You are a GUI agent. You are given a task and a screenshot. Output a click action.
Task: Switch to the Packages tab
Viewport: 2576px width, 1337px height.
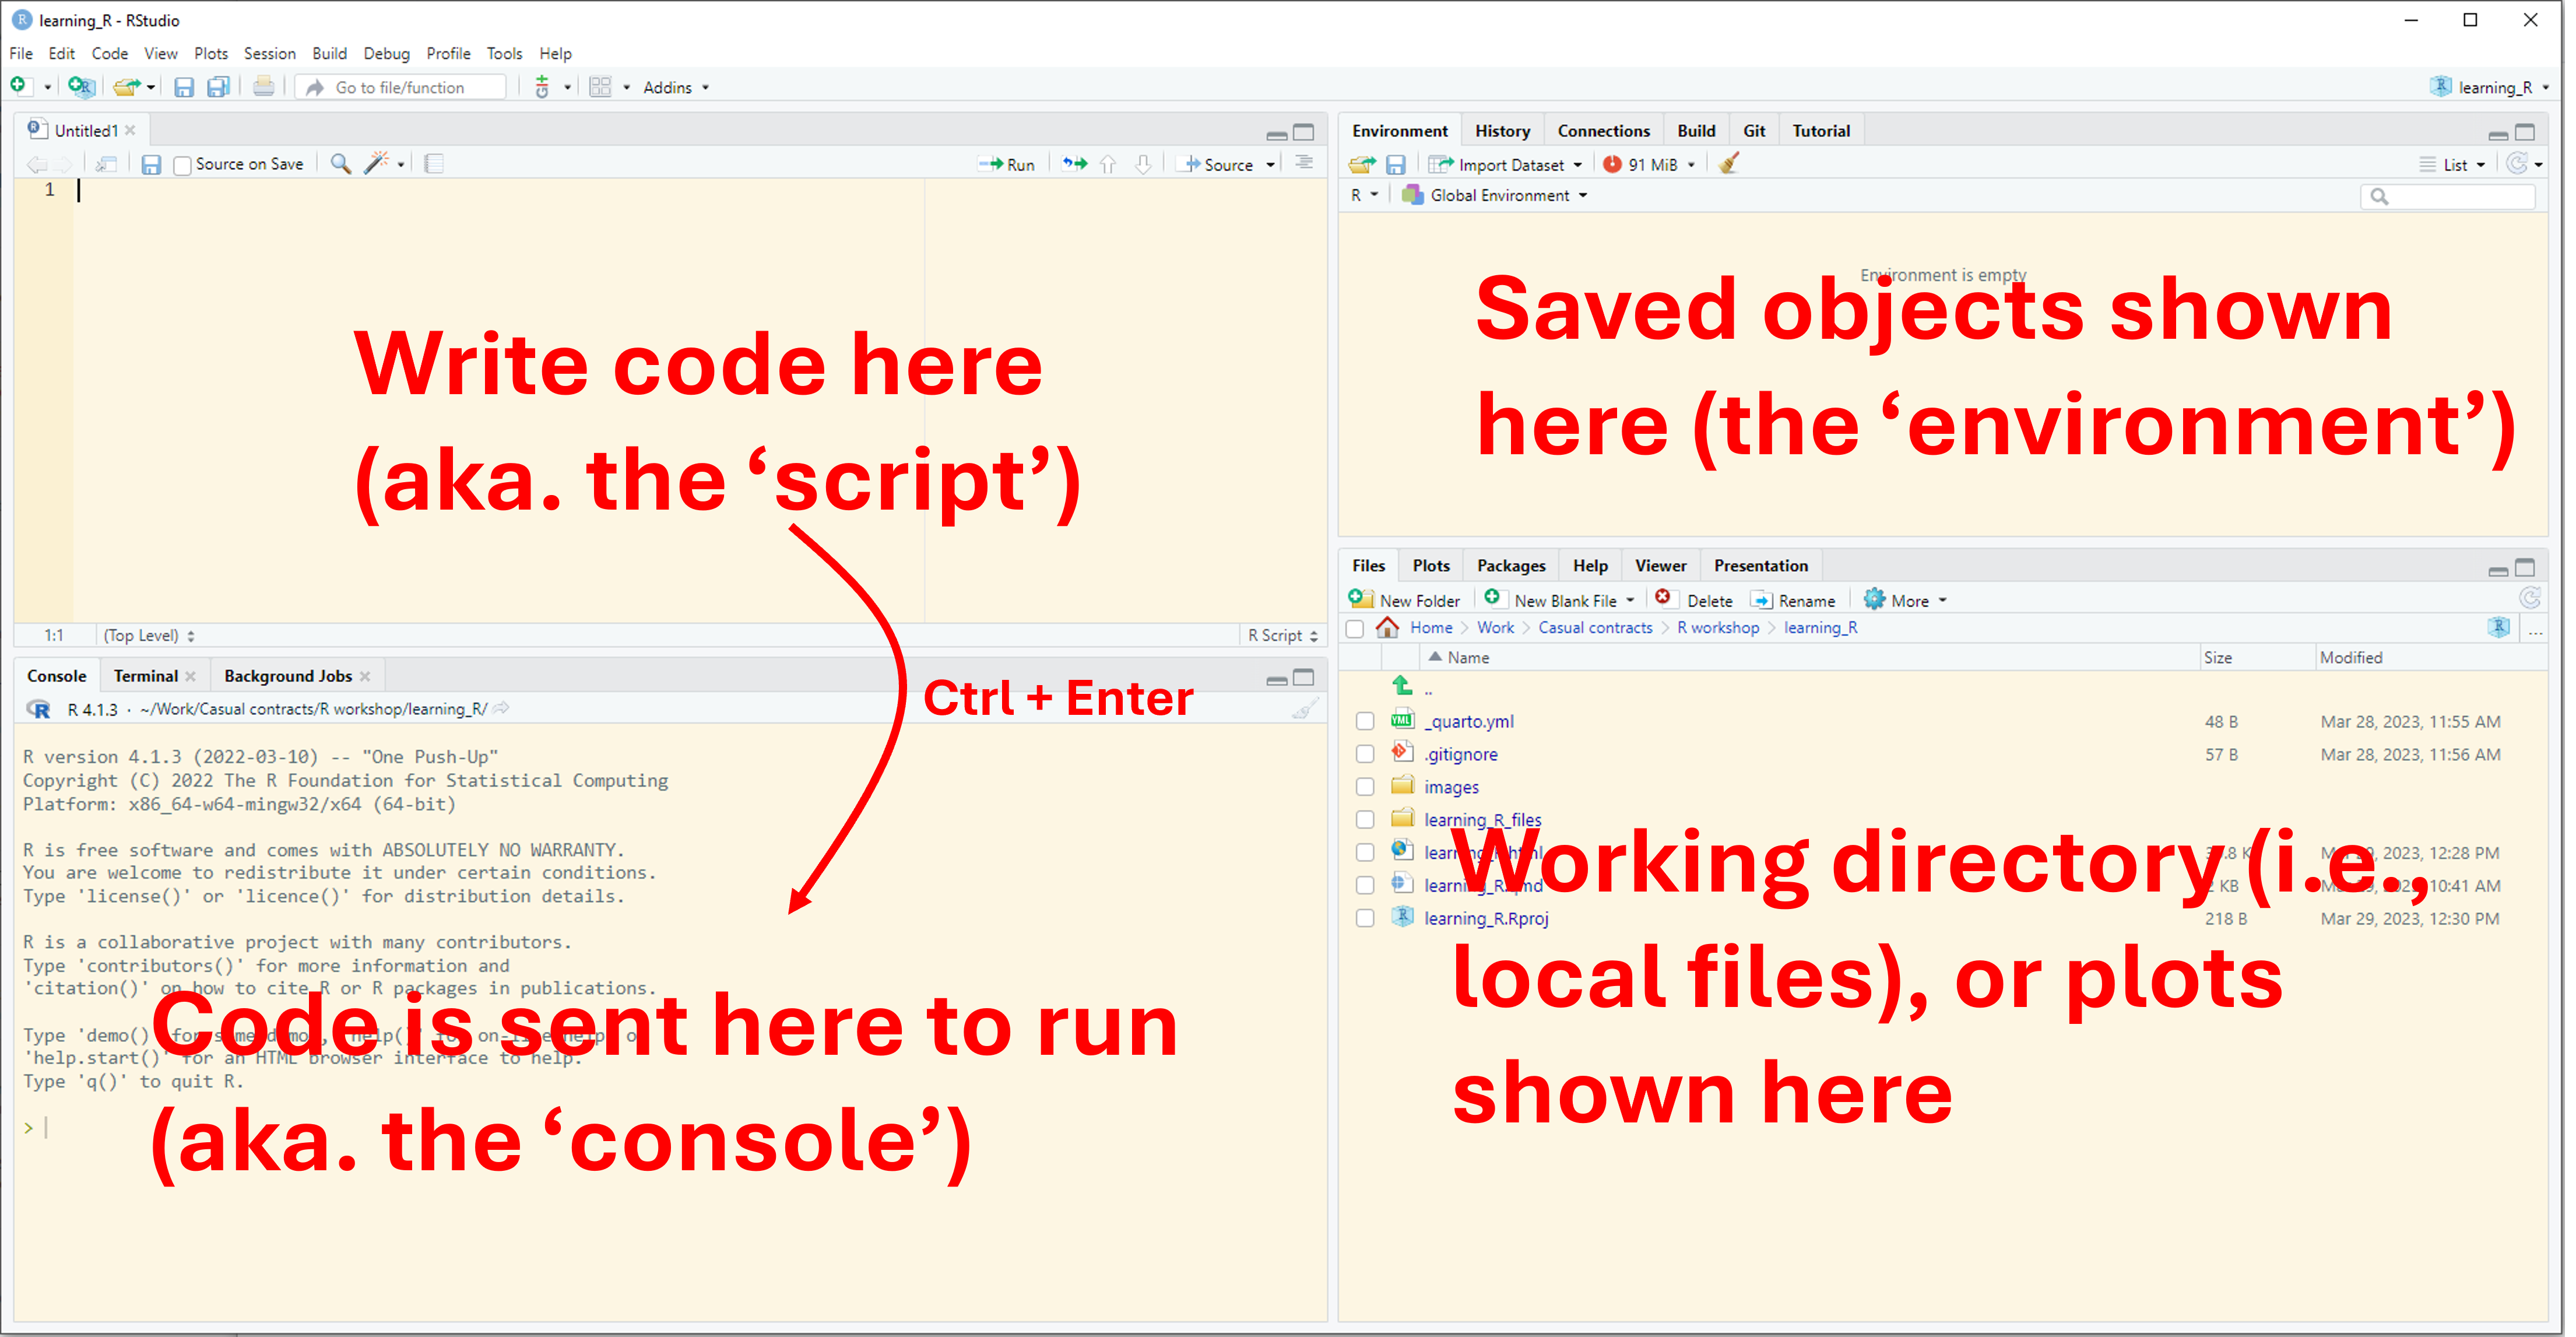(1510, 565)
